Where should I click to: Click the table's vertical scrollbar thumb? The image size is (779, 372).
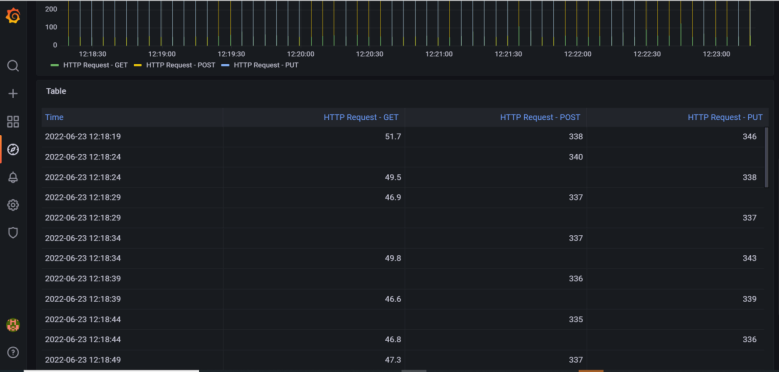(x=767, y=157)
